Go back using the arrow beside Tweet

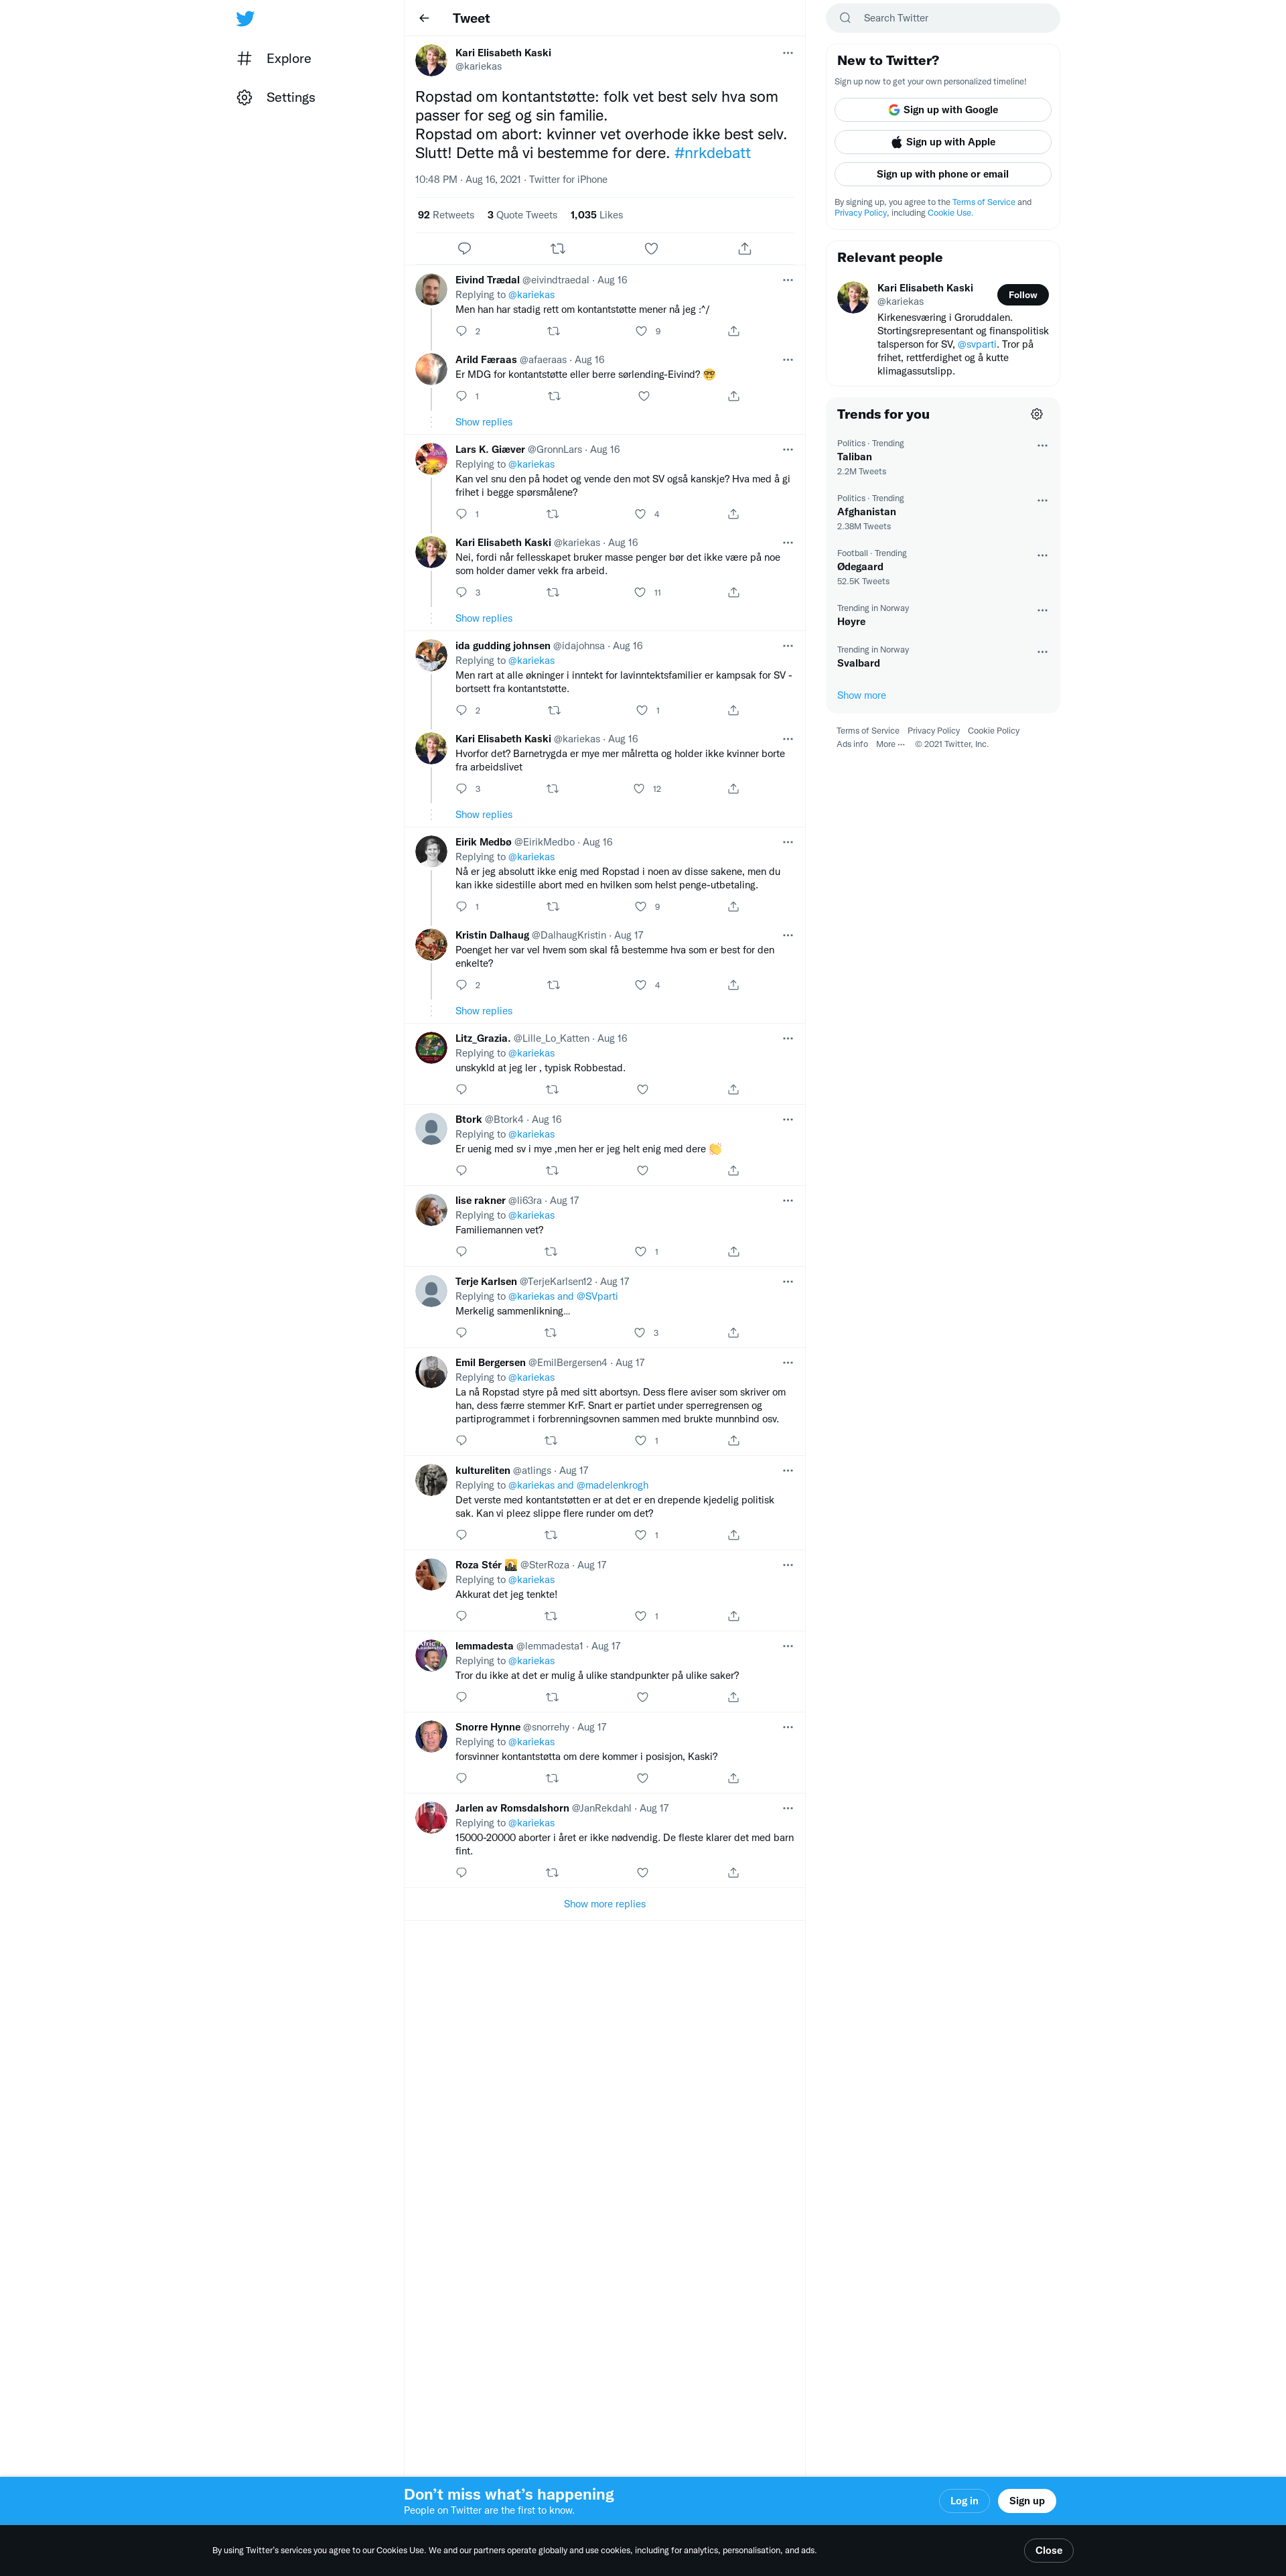click(x=424, y=18)
